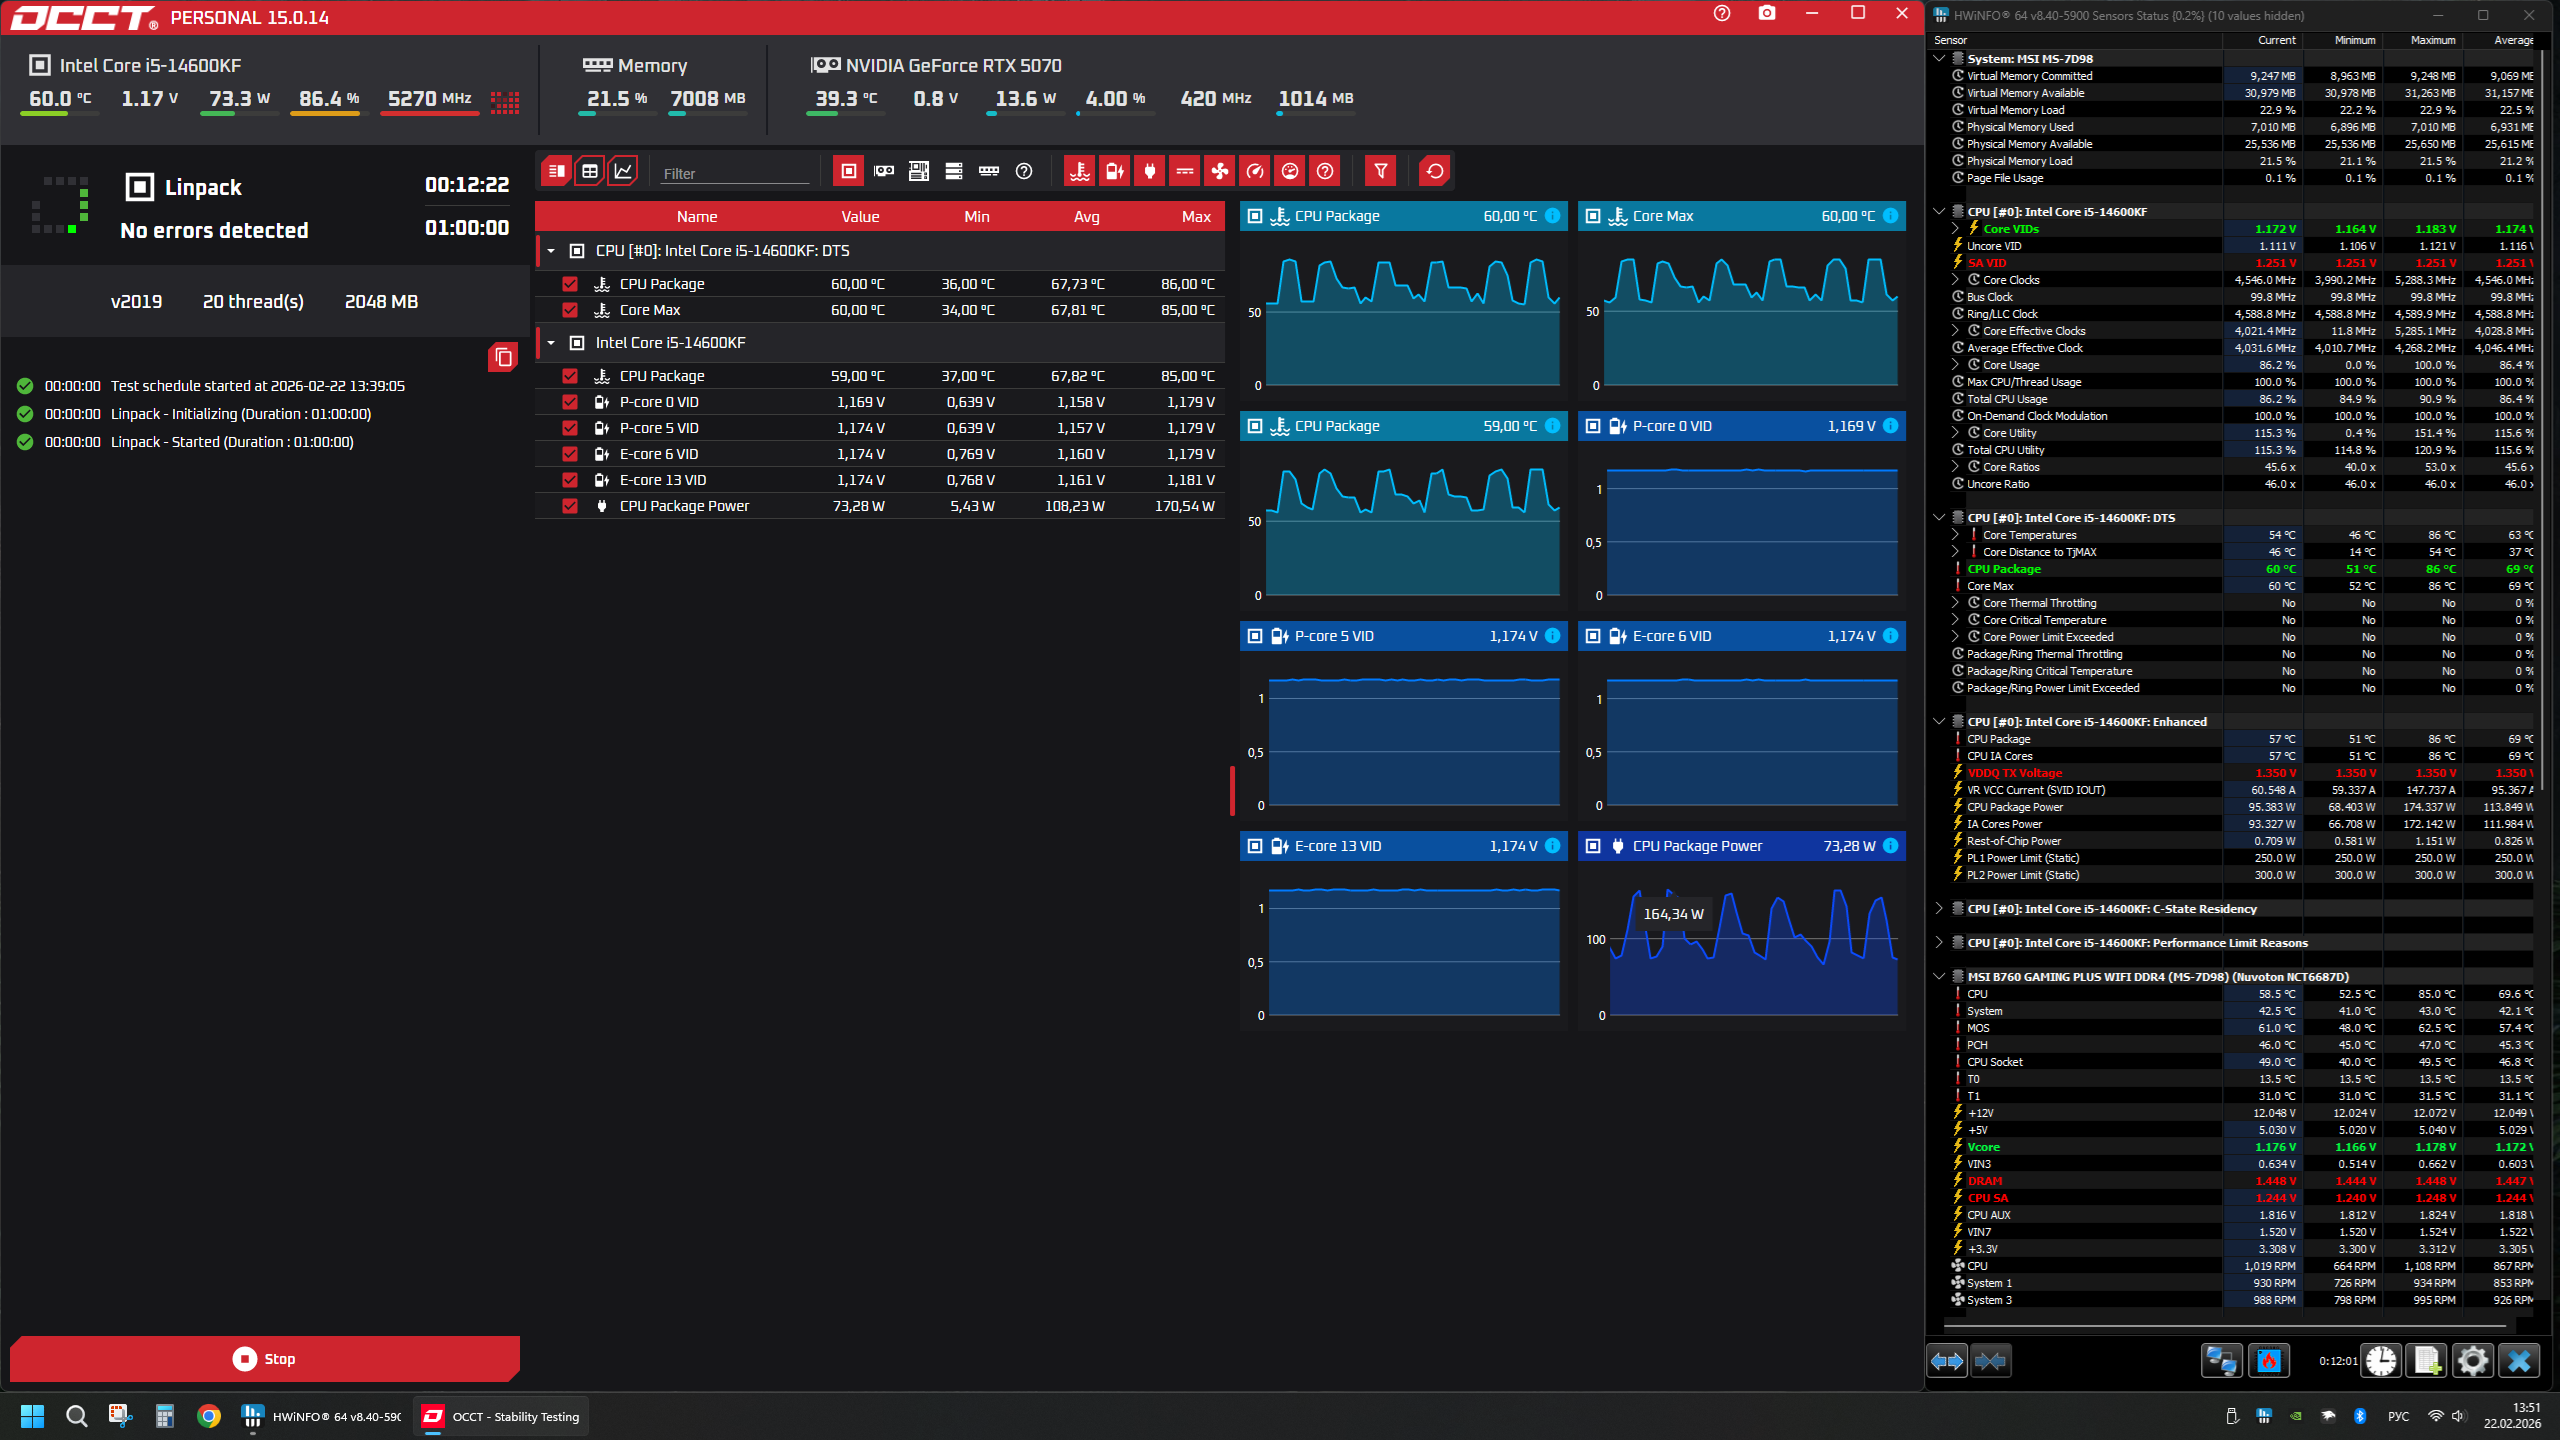Sort by the Avg column header
This screenshot has height=1440, width=2560.
pyautogui.click(x=1086, y=217)
